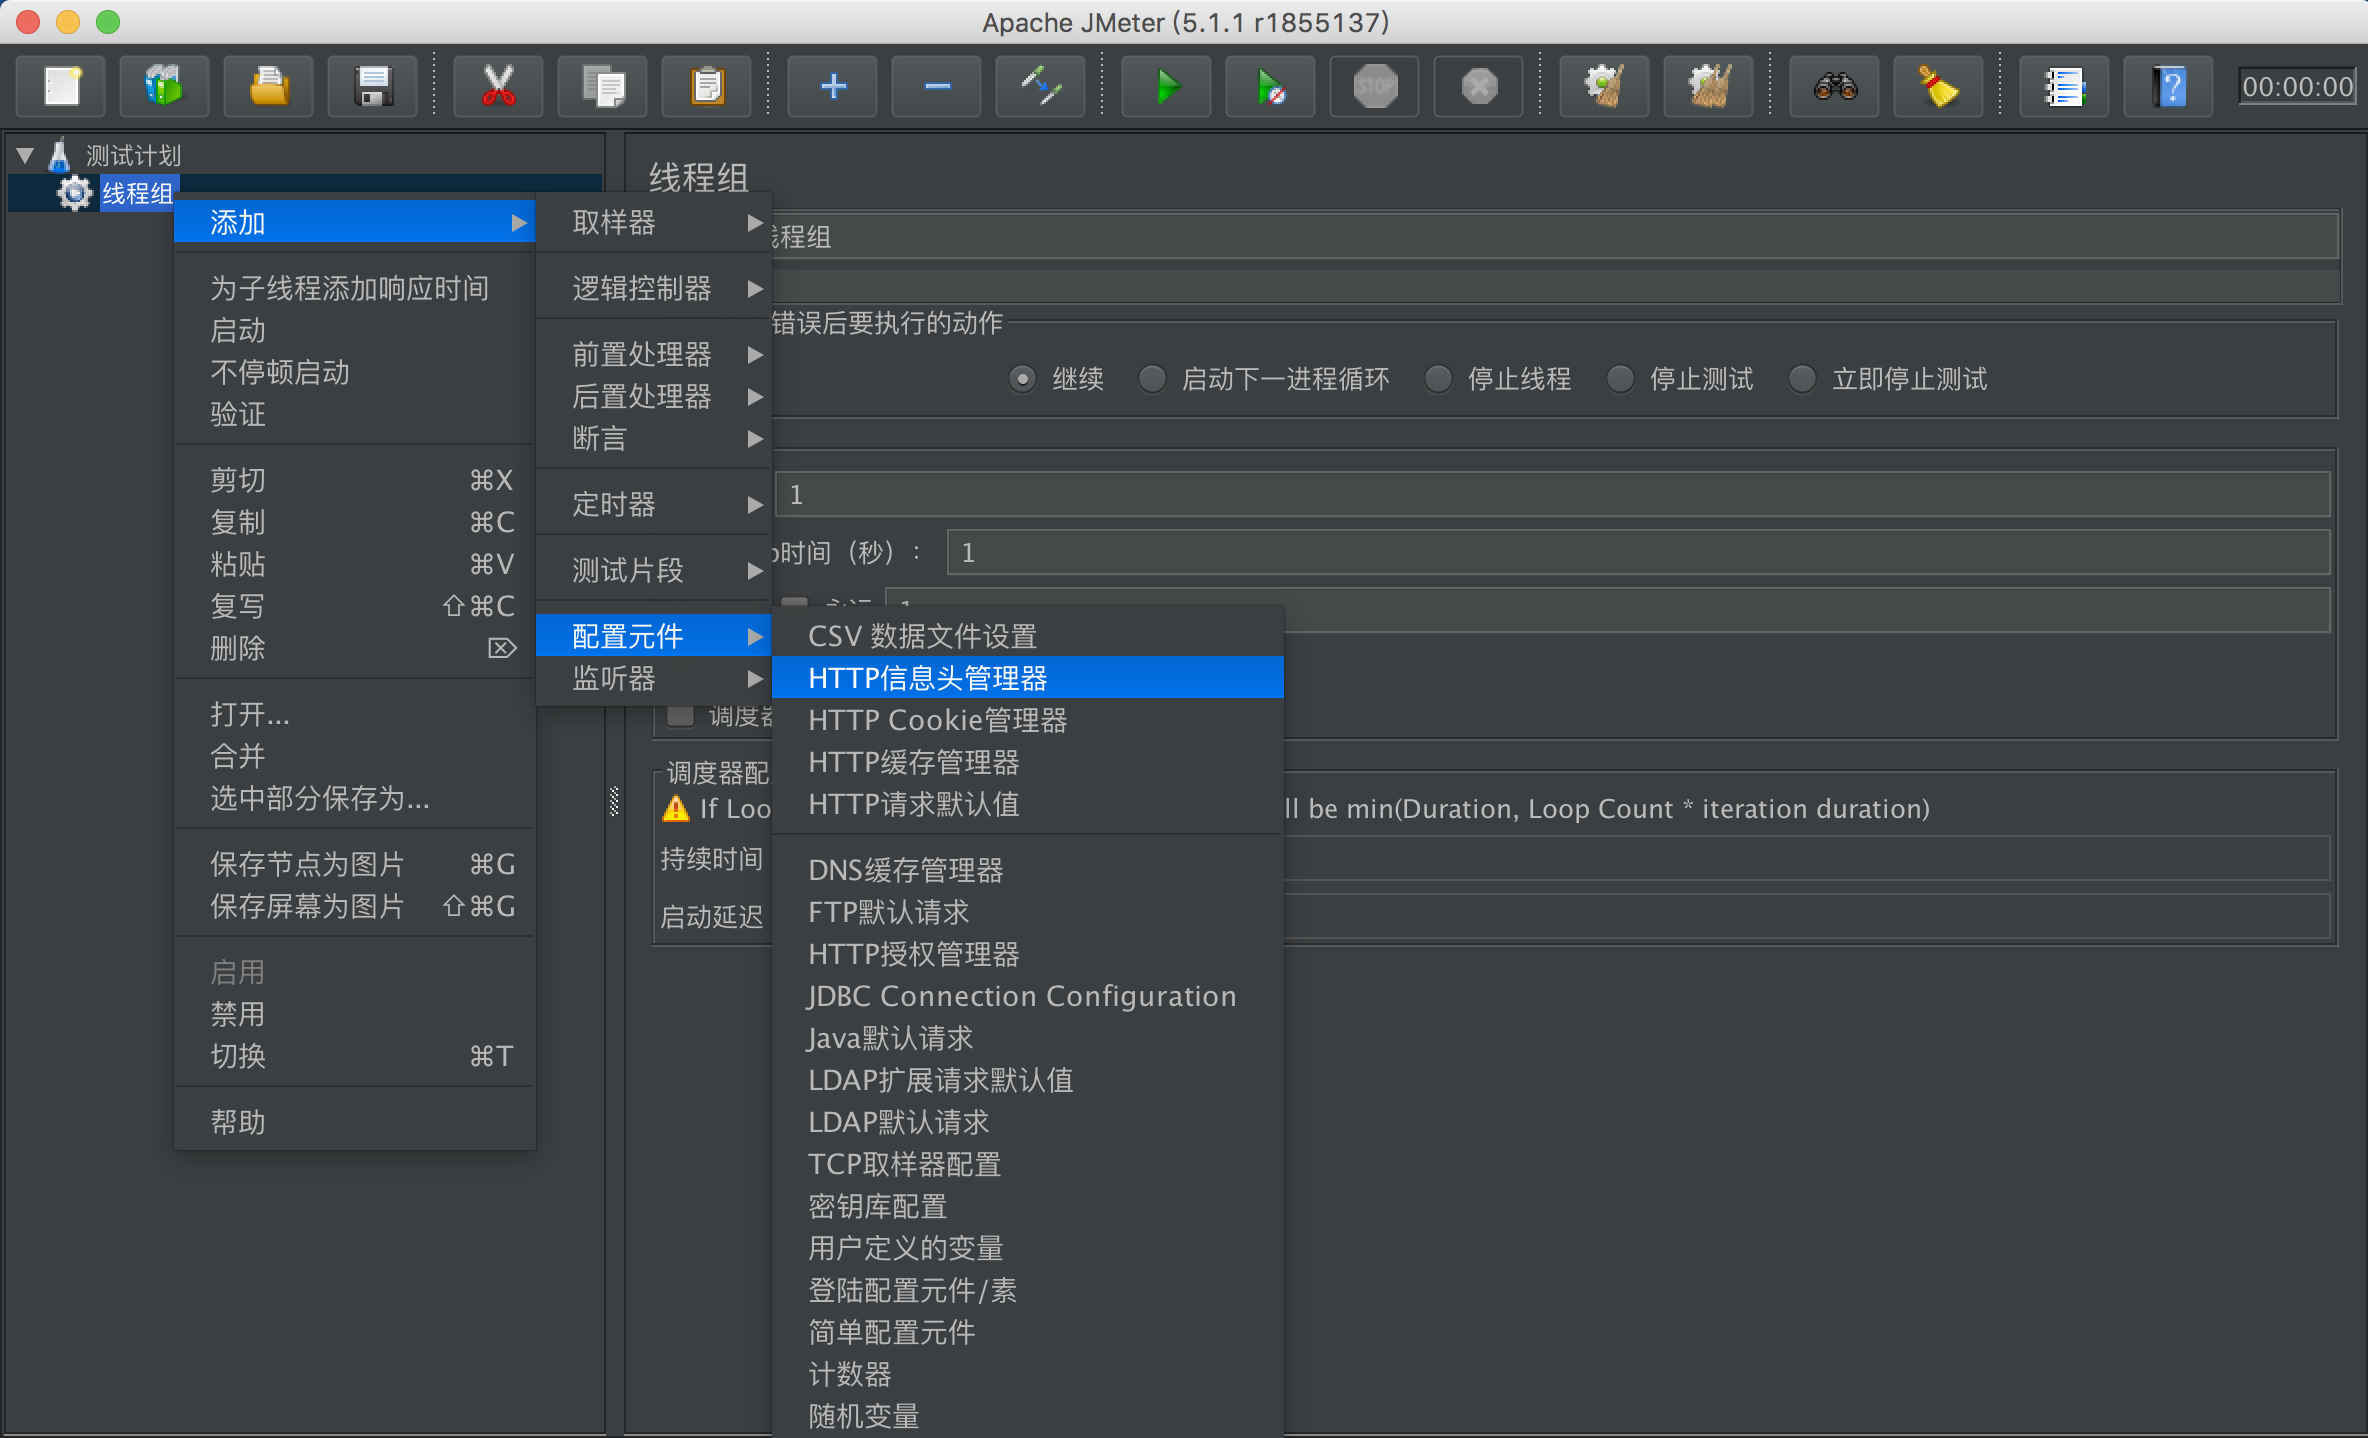
Task: Click Start no pauses icon
Action: pyautogui.click(x=1271, y=87)
